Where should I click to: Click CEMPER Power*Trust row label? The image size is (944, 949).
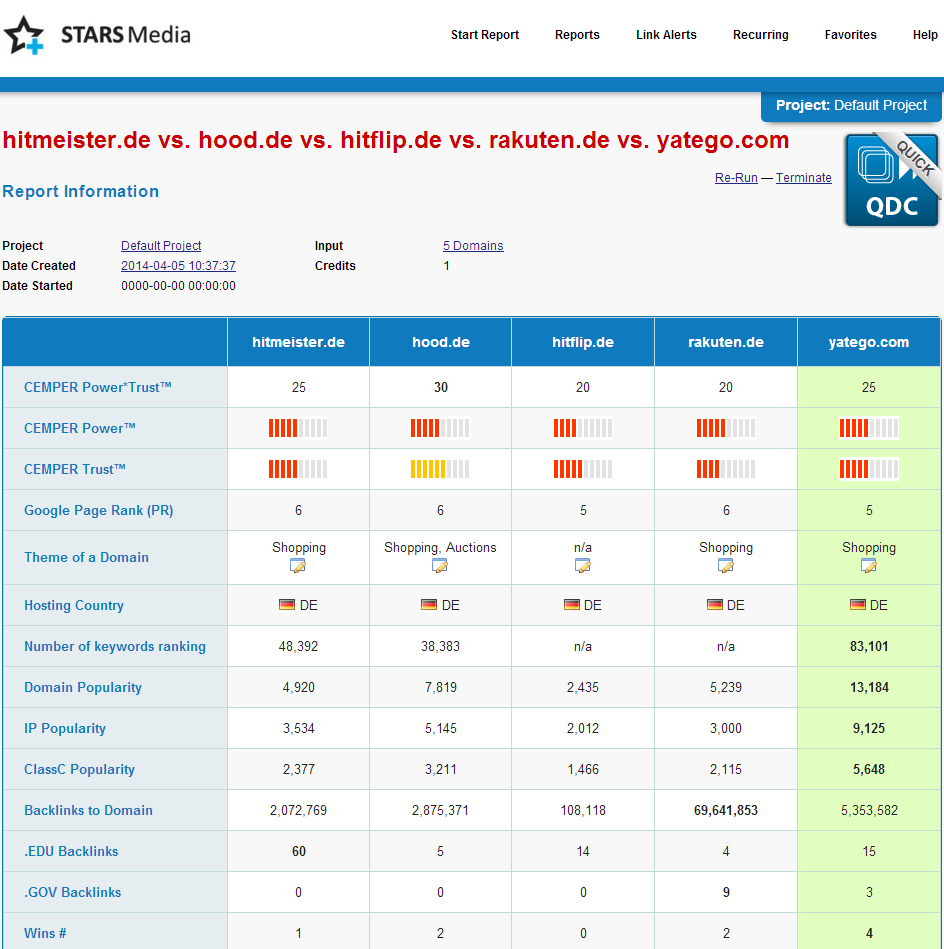click(x=98, y=387)
